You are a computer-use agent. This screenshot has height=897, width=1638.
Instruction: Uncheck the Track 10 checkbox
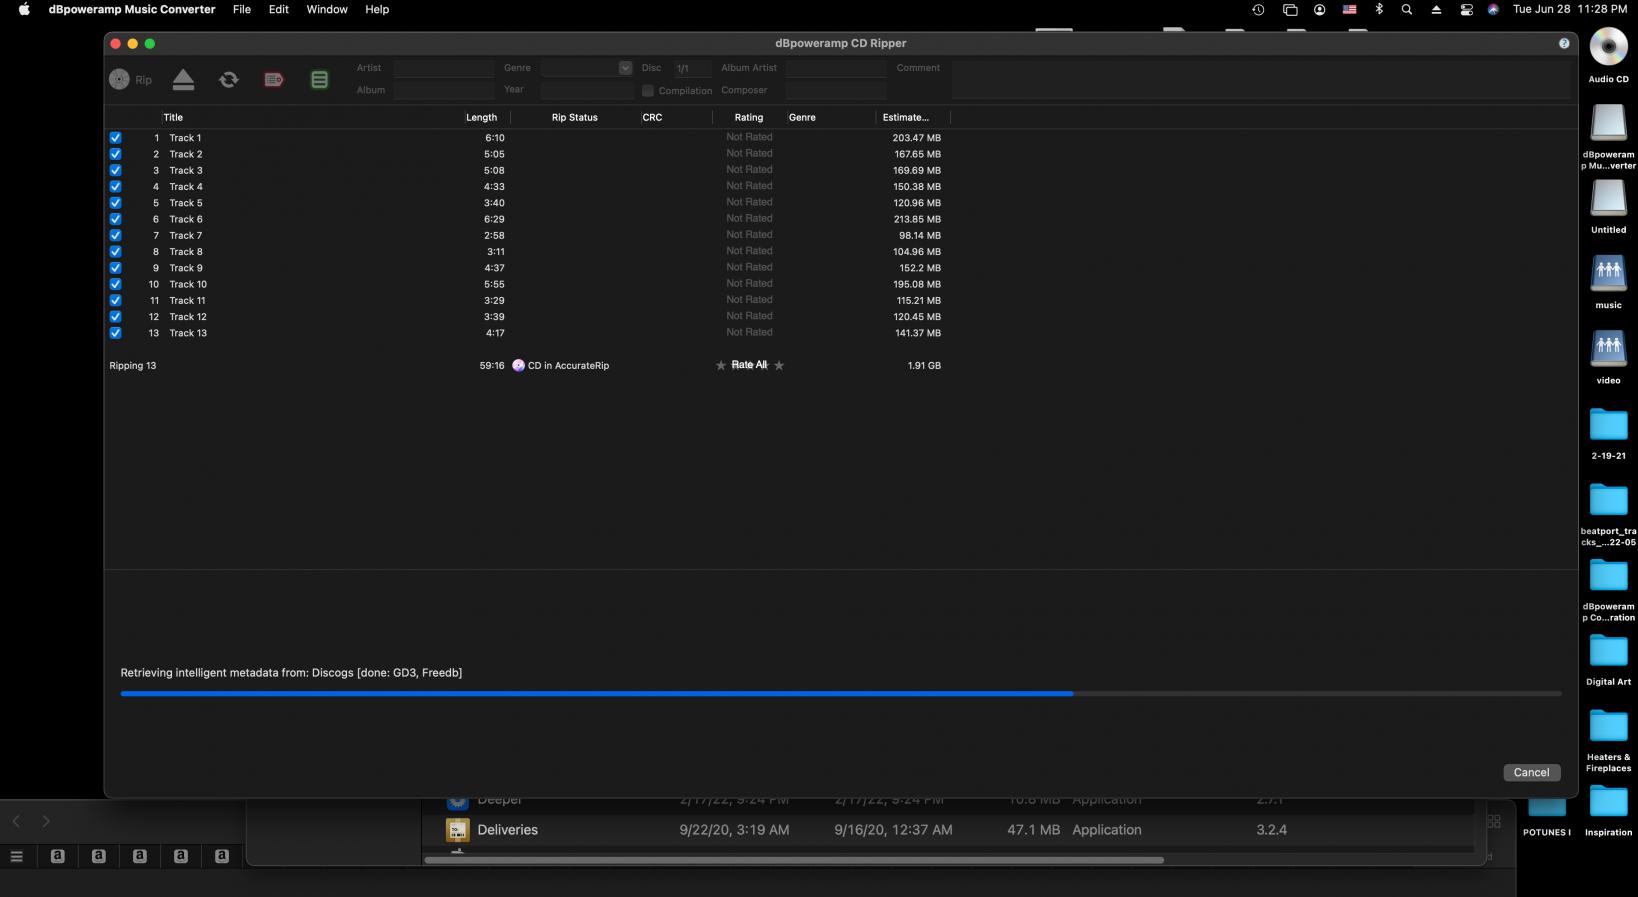[115, 284]
